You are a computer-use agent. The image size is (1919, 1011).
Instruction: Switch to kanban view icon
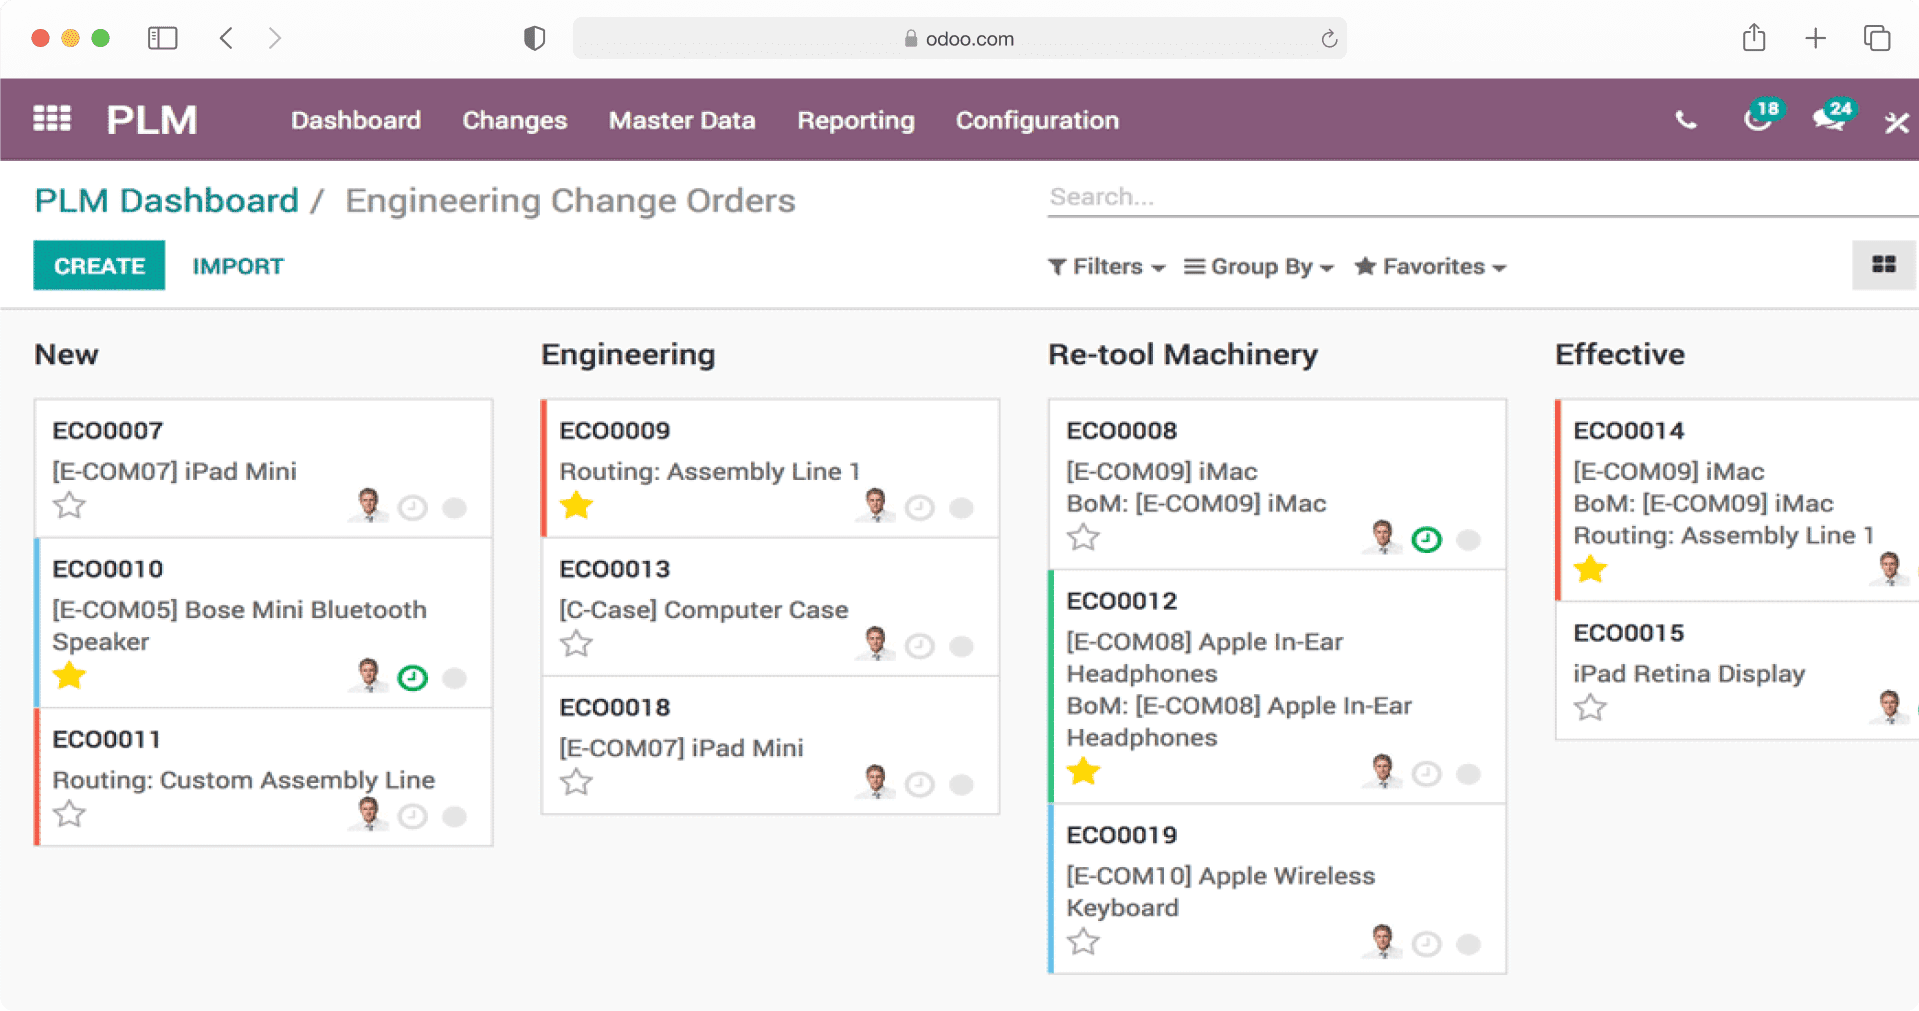pos(1883,265)
